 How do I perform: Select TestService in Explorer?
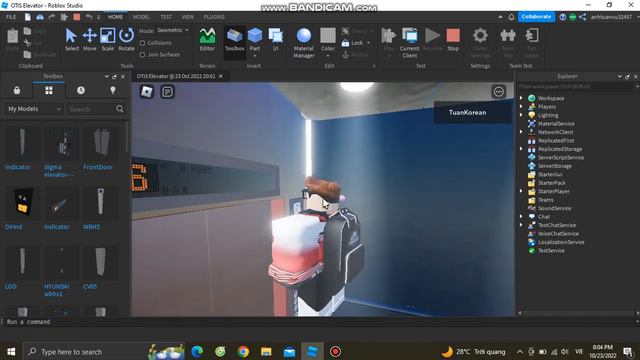point(551,251)
